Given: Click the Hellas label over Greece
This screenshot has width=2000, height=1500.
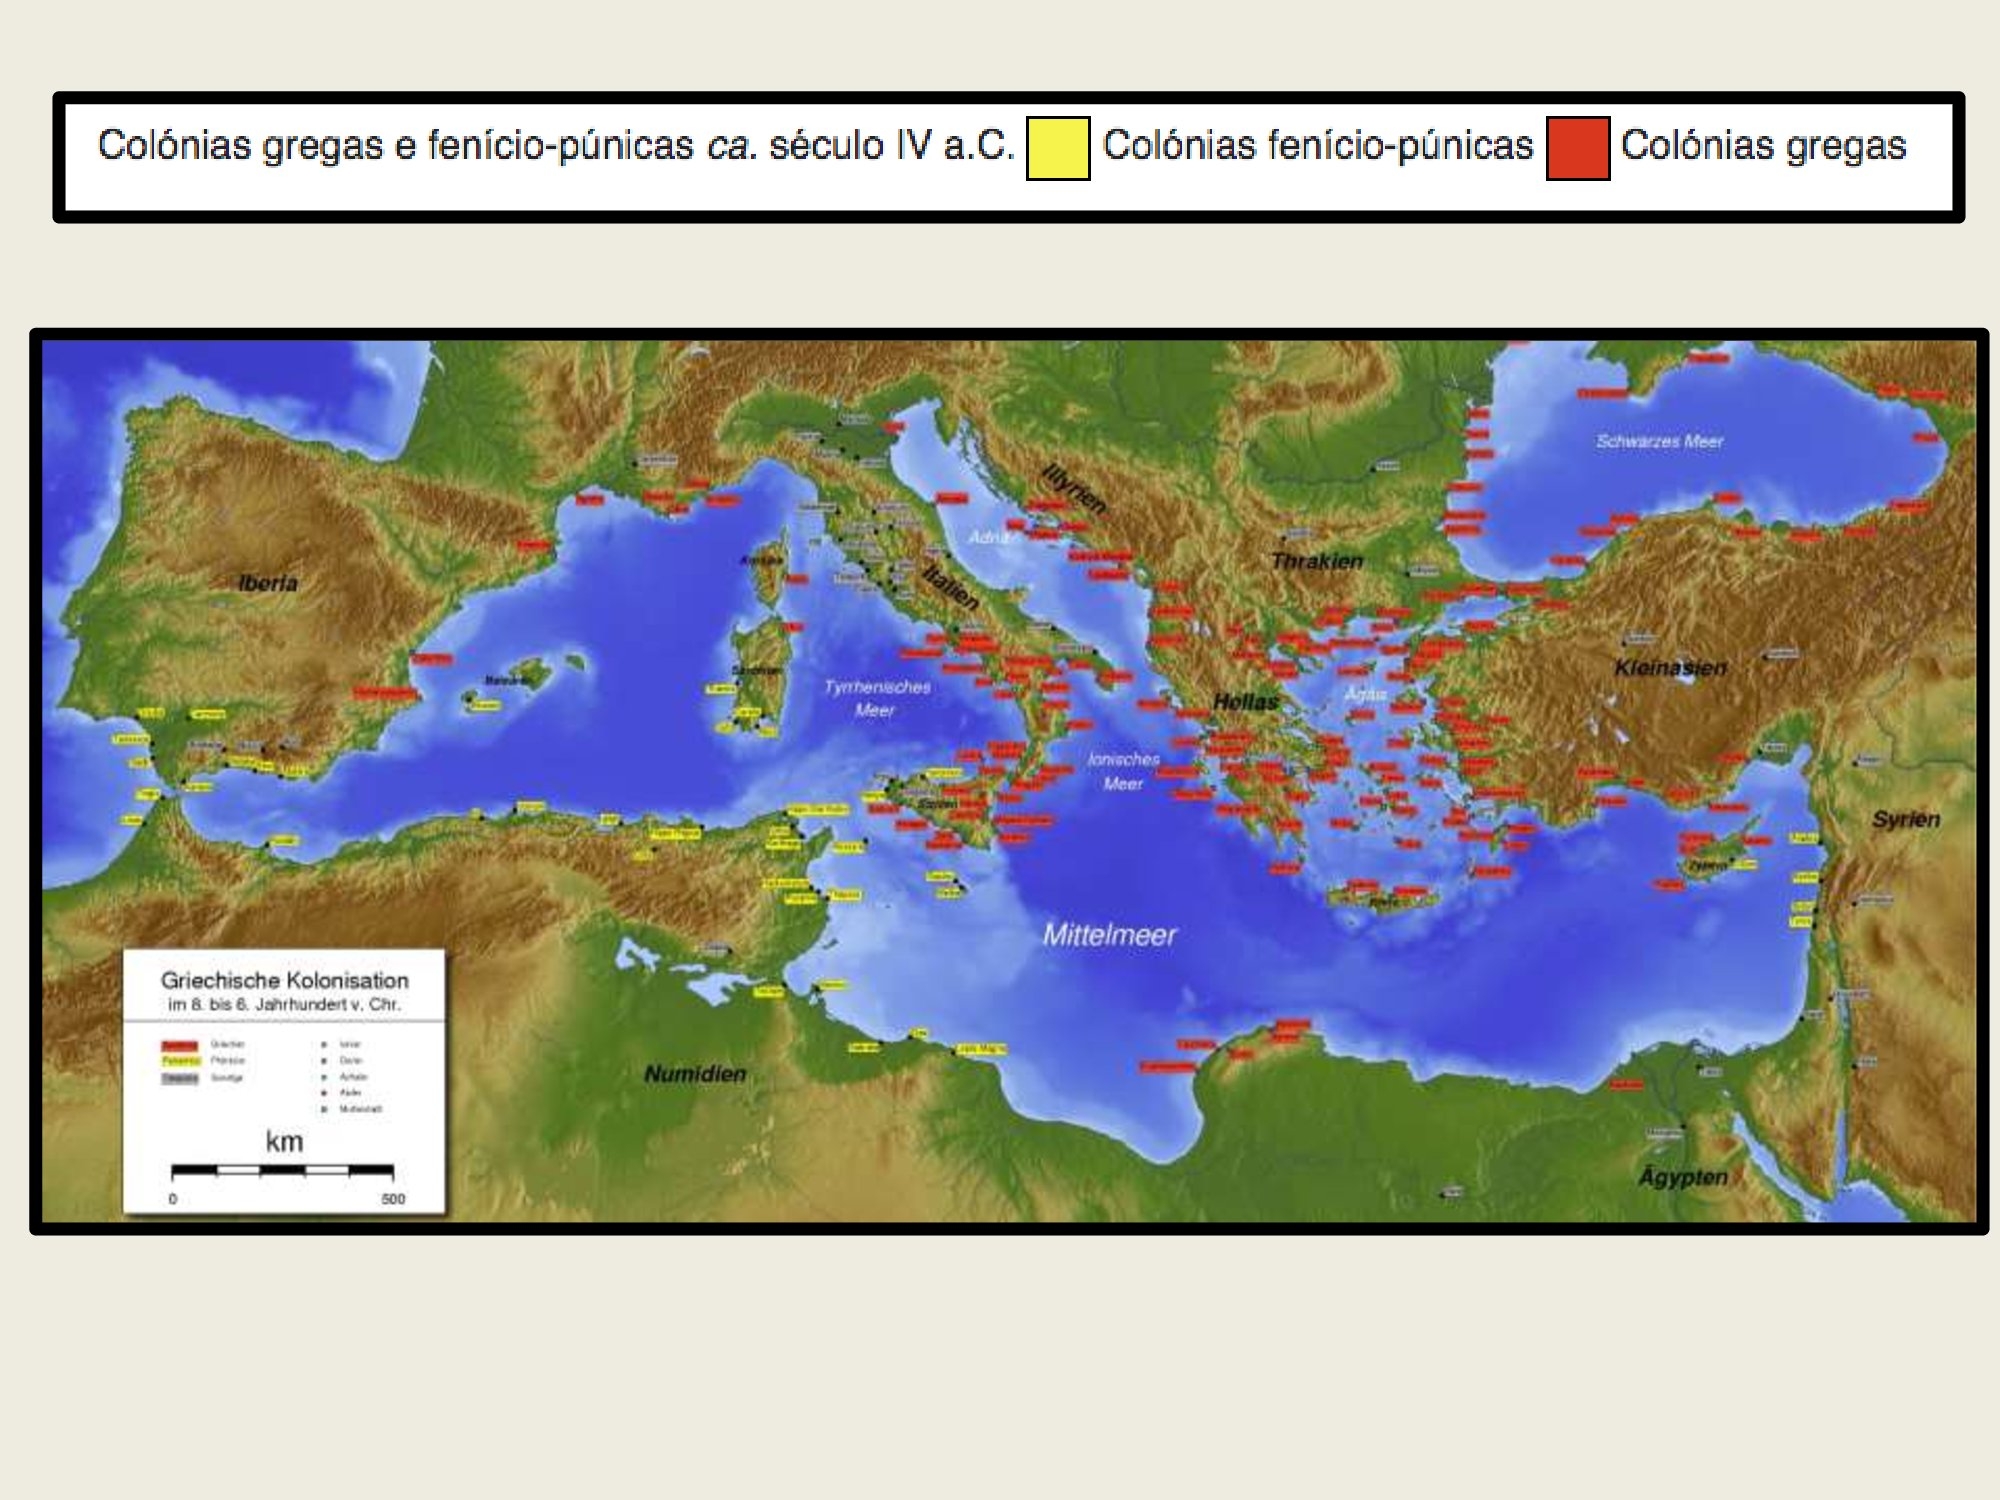Looking at the screenshot, I should pyautogui.click(x=1245, y=702).
